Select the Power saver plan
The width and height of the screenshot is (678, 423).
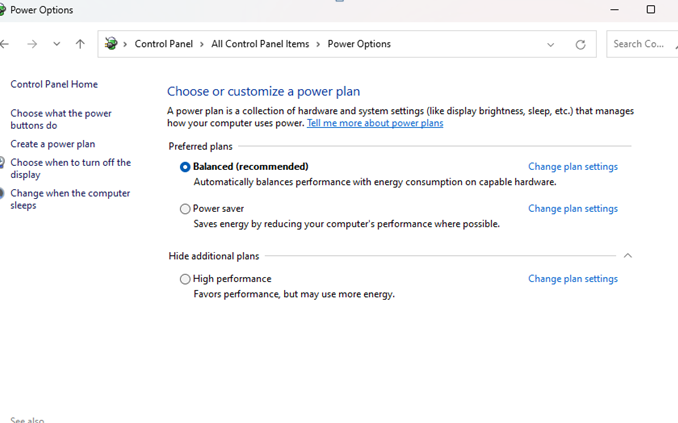(x=185, y=209)
